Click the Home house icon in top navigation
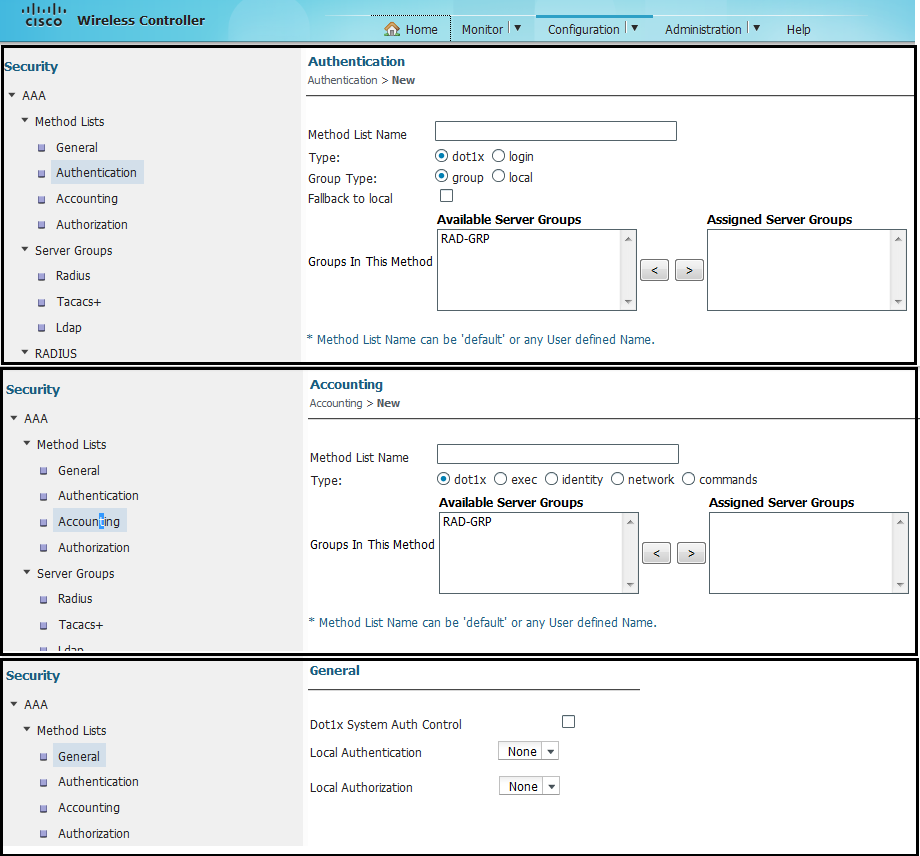Screen dimensions: 920x856 pos(392,29)
